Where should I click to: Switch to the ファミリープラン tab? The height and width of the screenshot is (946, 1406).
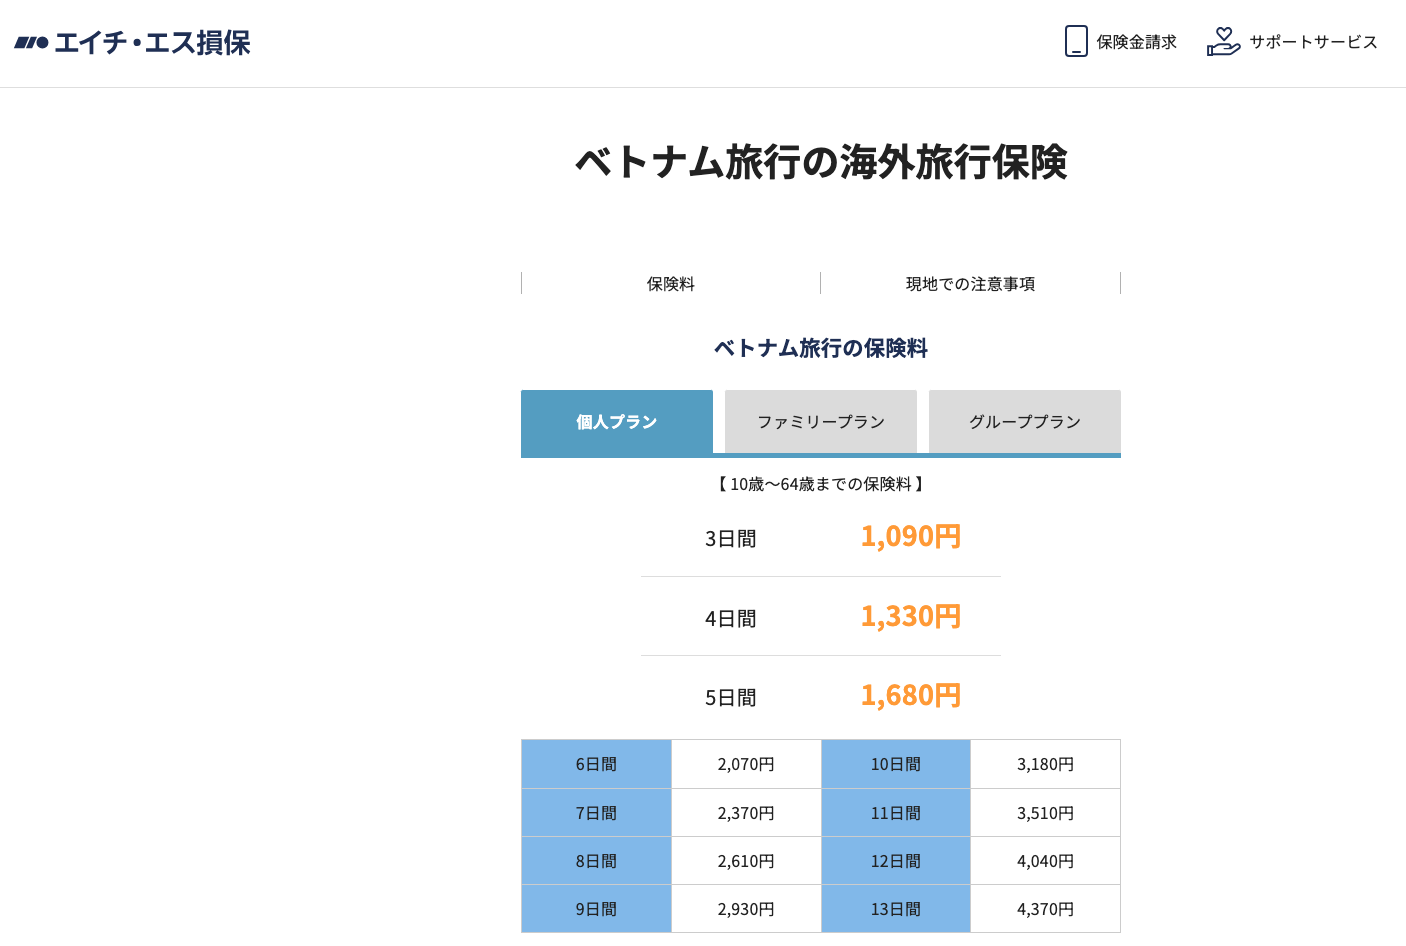tap(821, 422)
